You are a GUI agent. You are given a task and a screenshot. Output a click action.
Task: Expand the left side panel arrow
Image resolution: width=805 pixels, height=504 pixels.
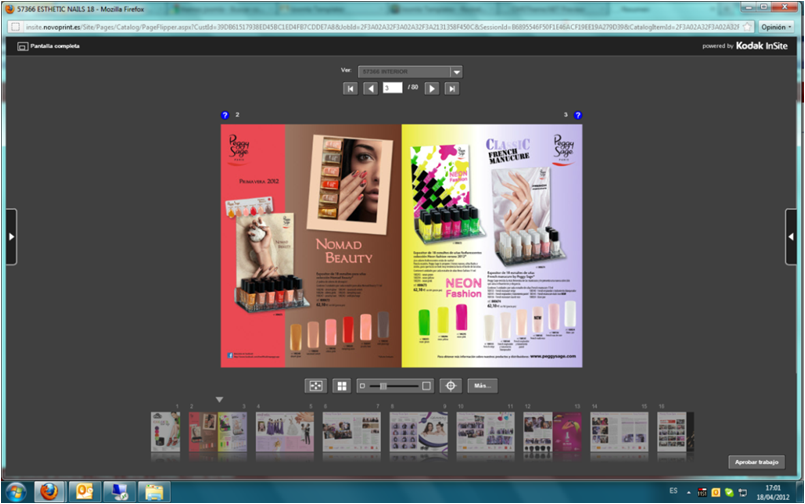pos(11,237)
